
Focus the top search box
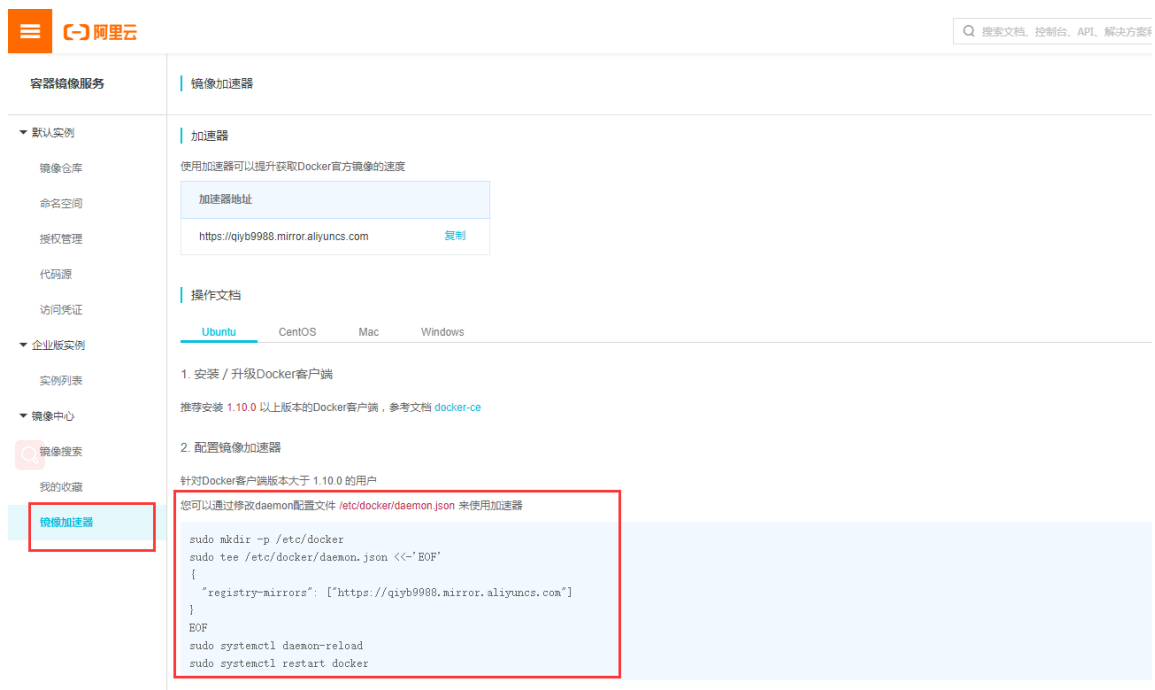[1053, 31]
